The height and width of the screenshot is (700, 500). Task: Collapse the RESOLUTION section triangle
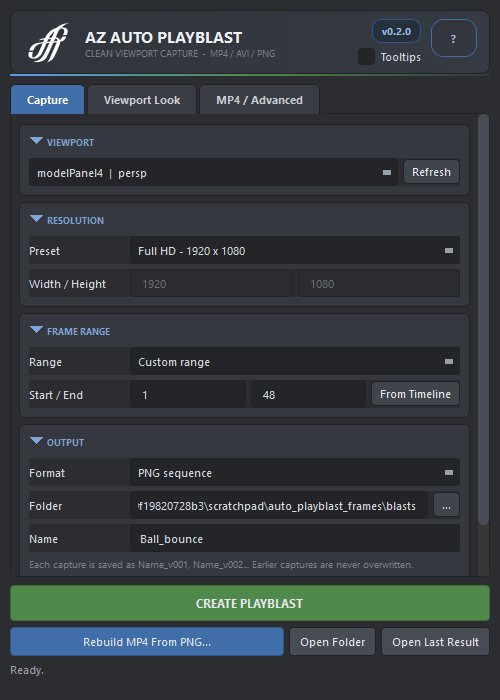pyautogui.click(x=36, y=219)
